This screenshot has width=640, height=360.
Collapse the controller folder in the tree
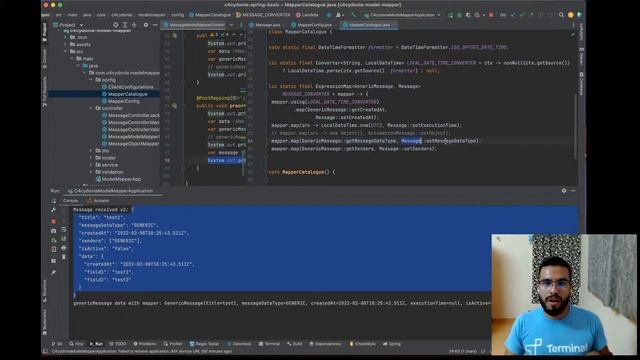(x=91, y=108)
